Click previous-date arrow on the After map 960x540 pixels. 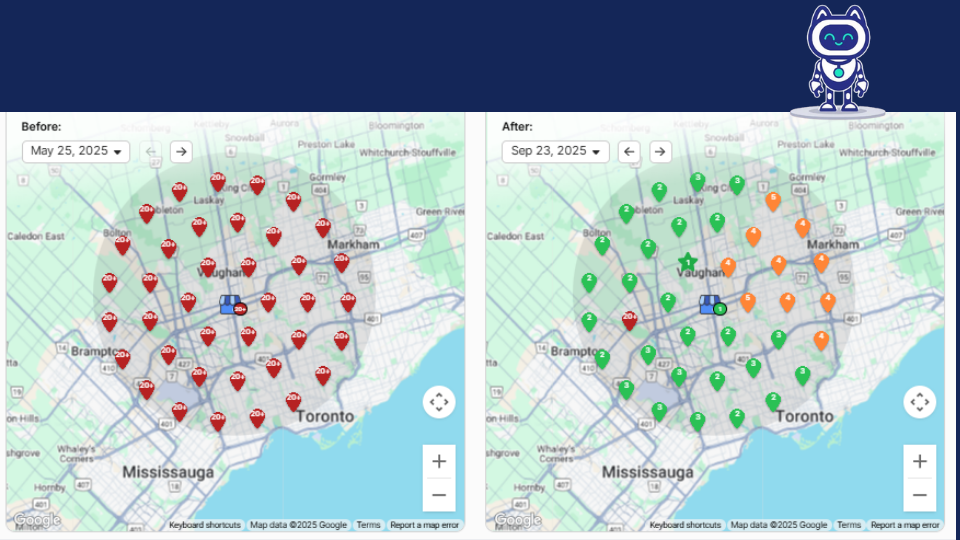click(x=629, y=152)
